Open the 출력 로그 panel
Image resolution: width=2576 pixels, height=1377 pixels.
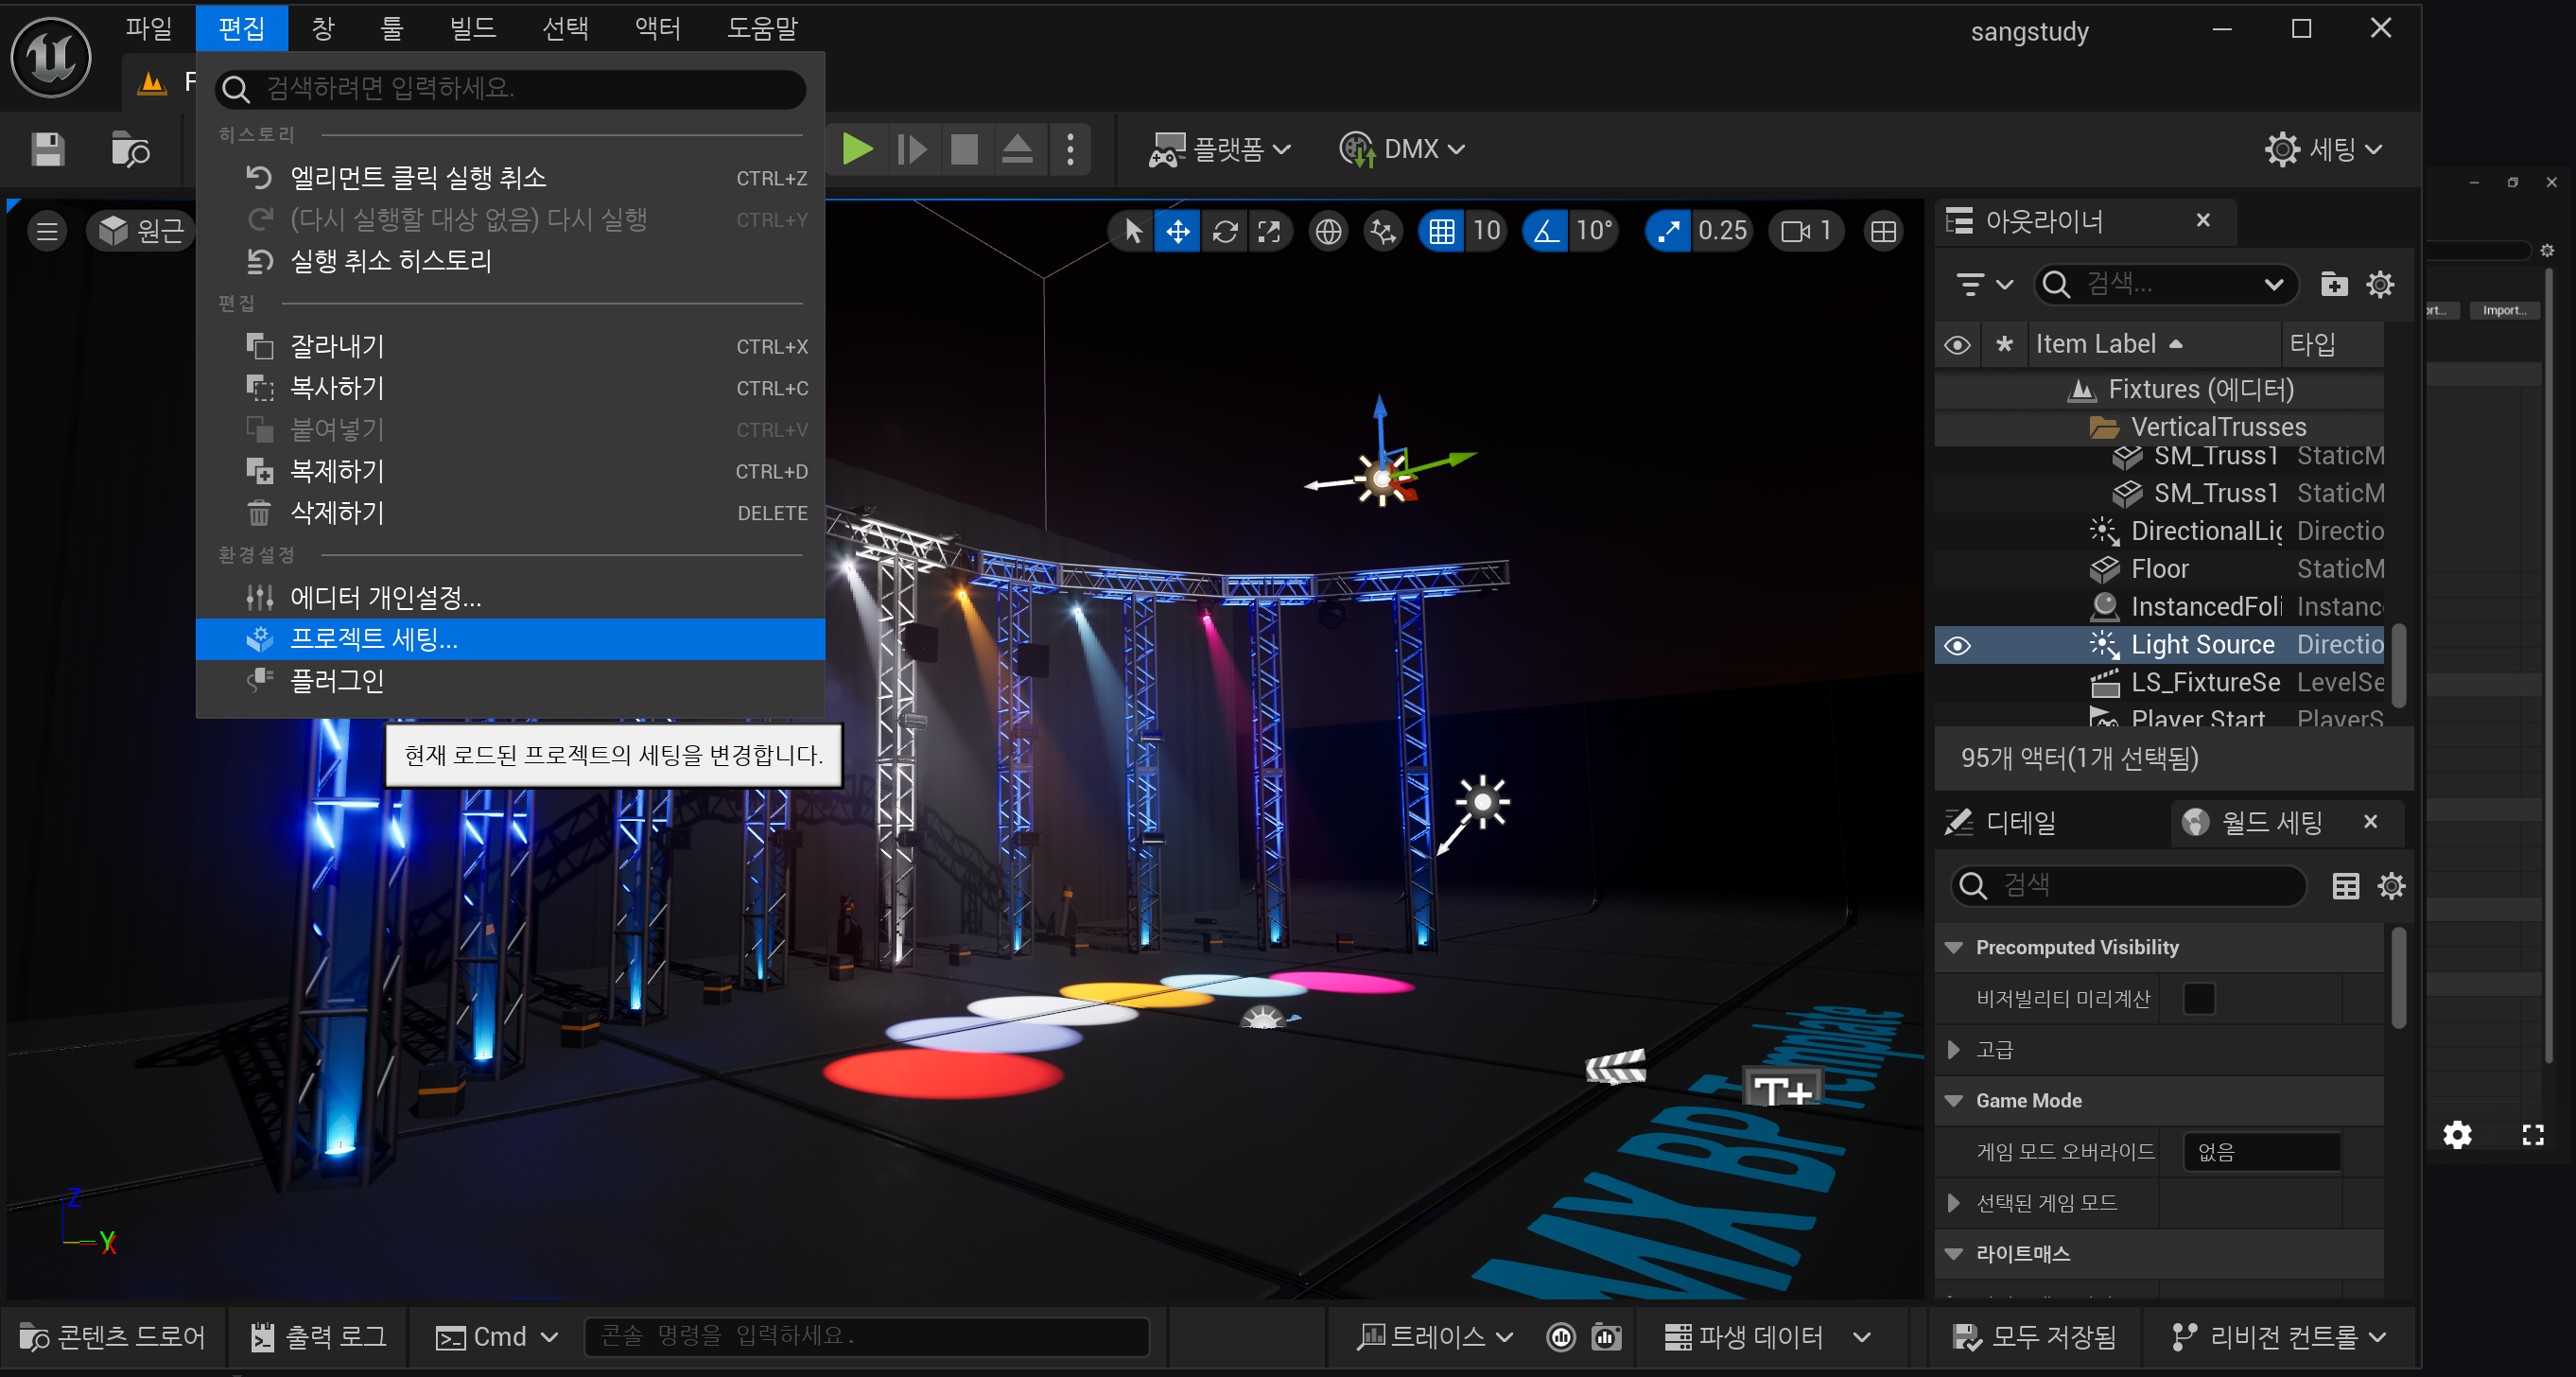click(x=318, y=1337)
